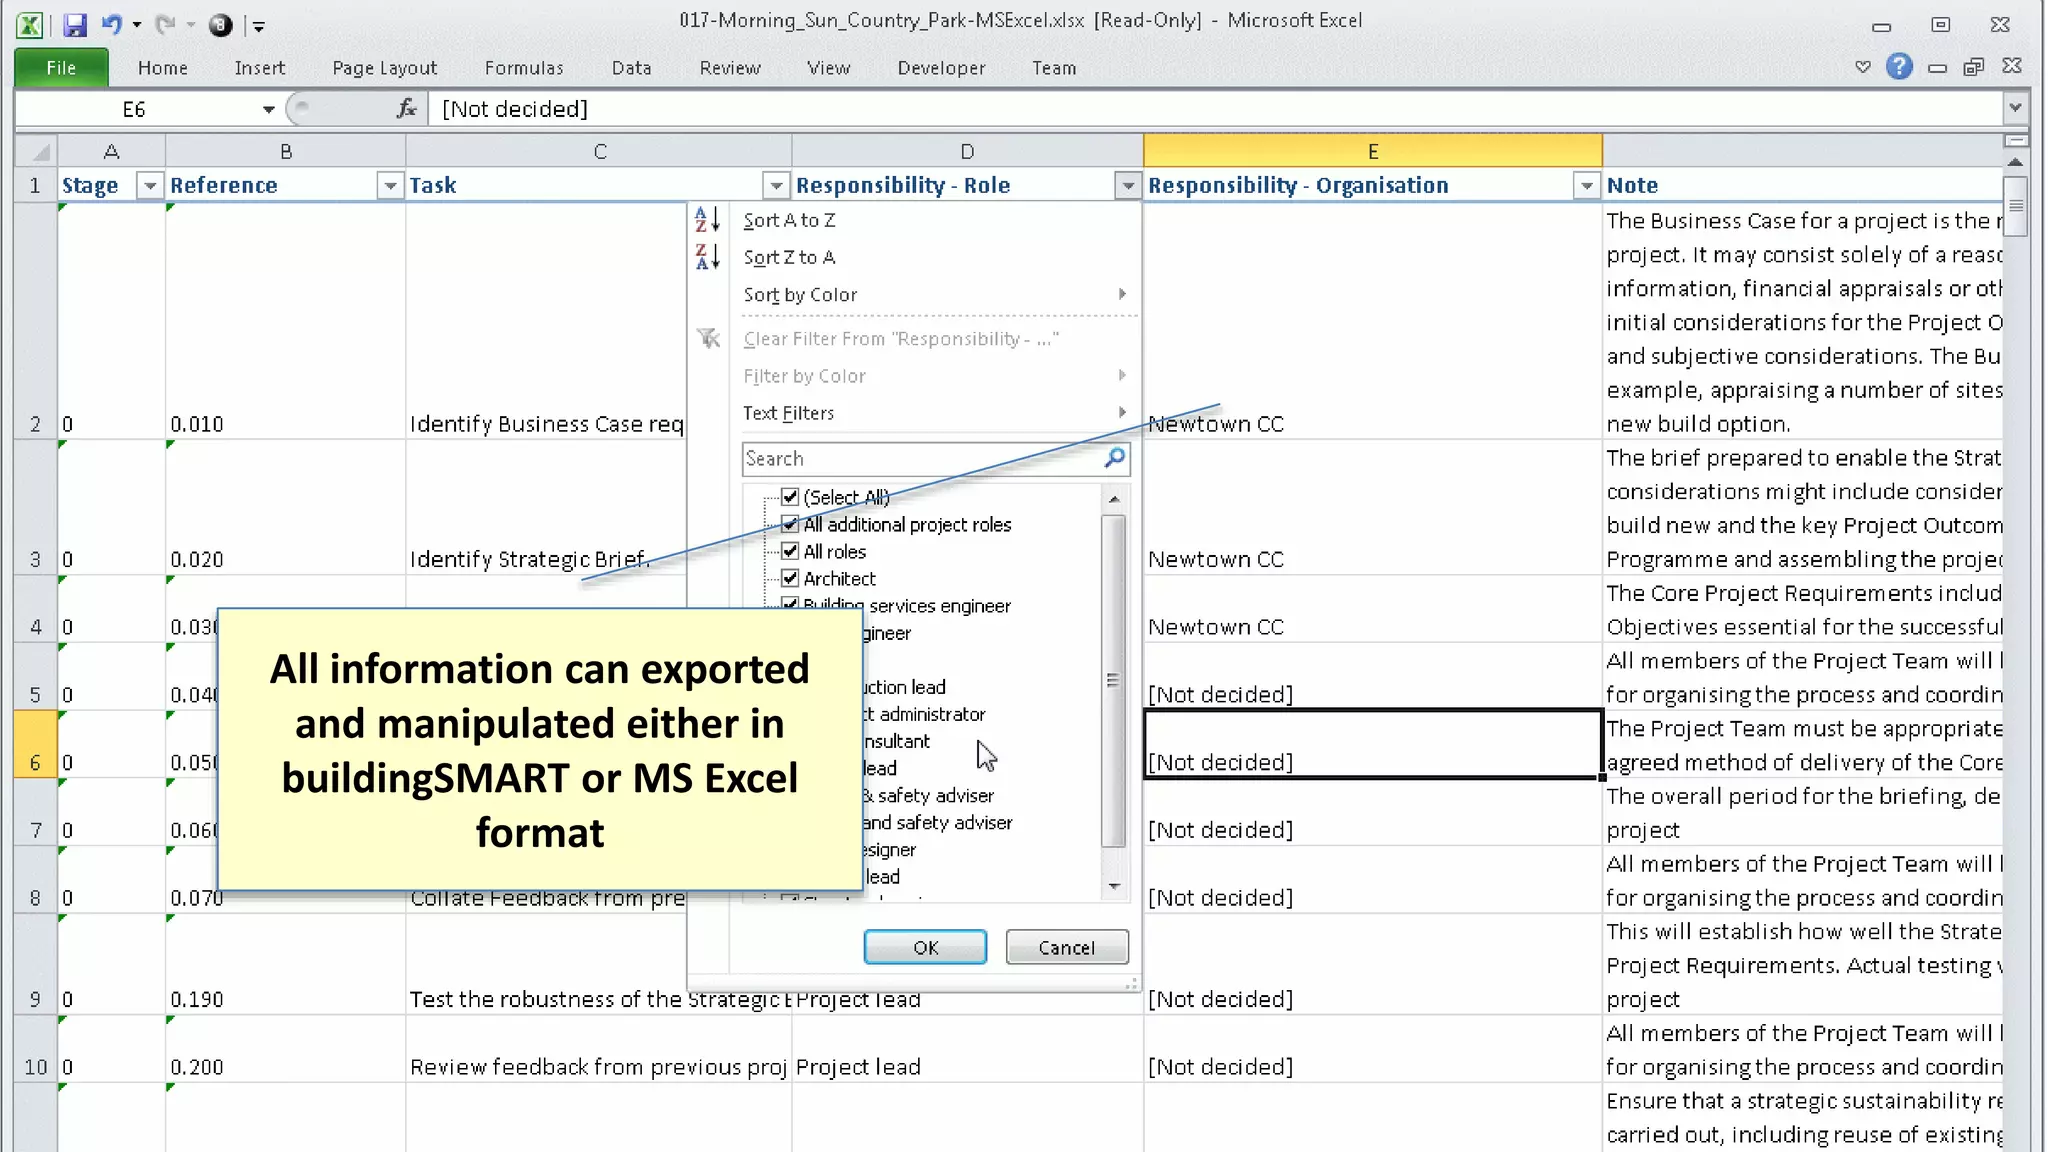
Task: Select row 2 header
Action: (x=36, y=322)
